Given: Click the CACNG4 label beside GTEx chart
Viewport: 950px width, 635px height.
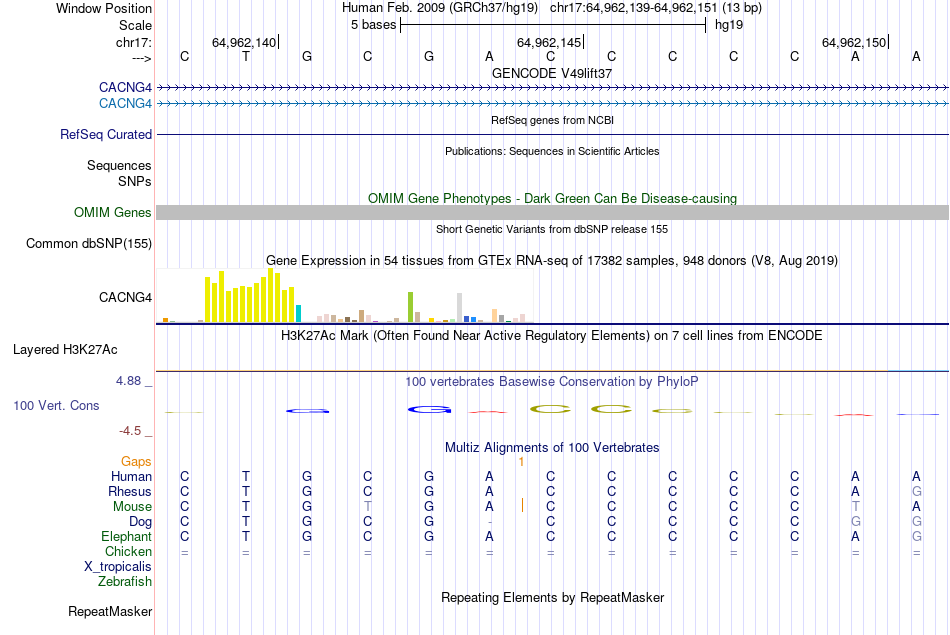Looking at the screenshot, I should [125, 298].
